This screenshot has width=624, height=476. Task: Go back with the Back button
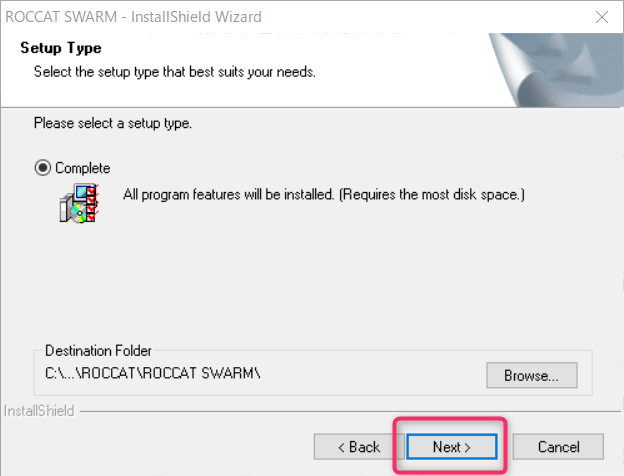(x=359, y=447)
